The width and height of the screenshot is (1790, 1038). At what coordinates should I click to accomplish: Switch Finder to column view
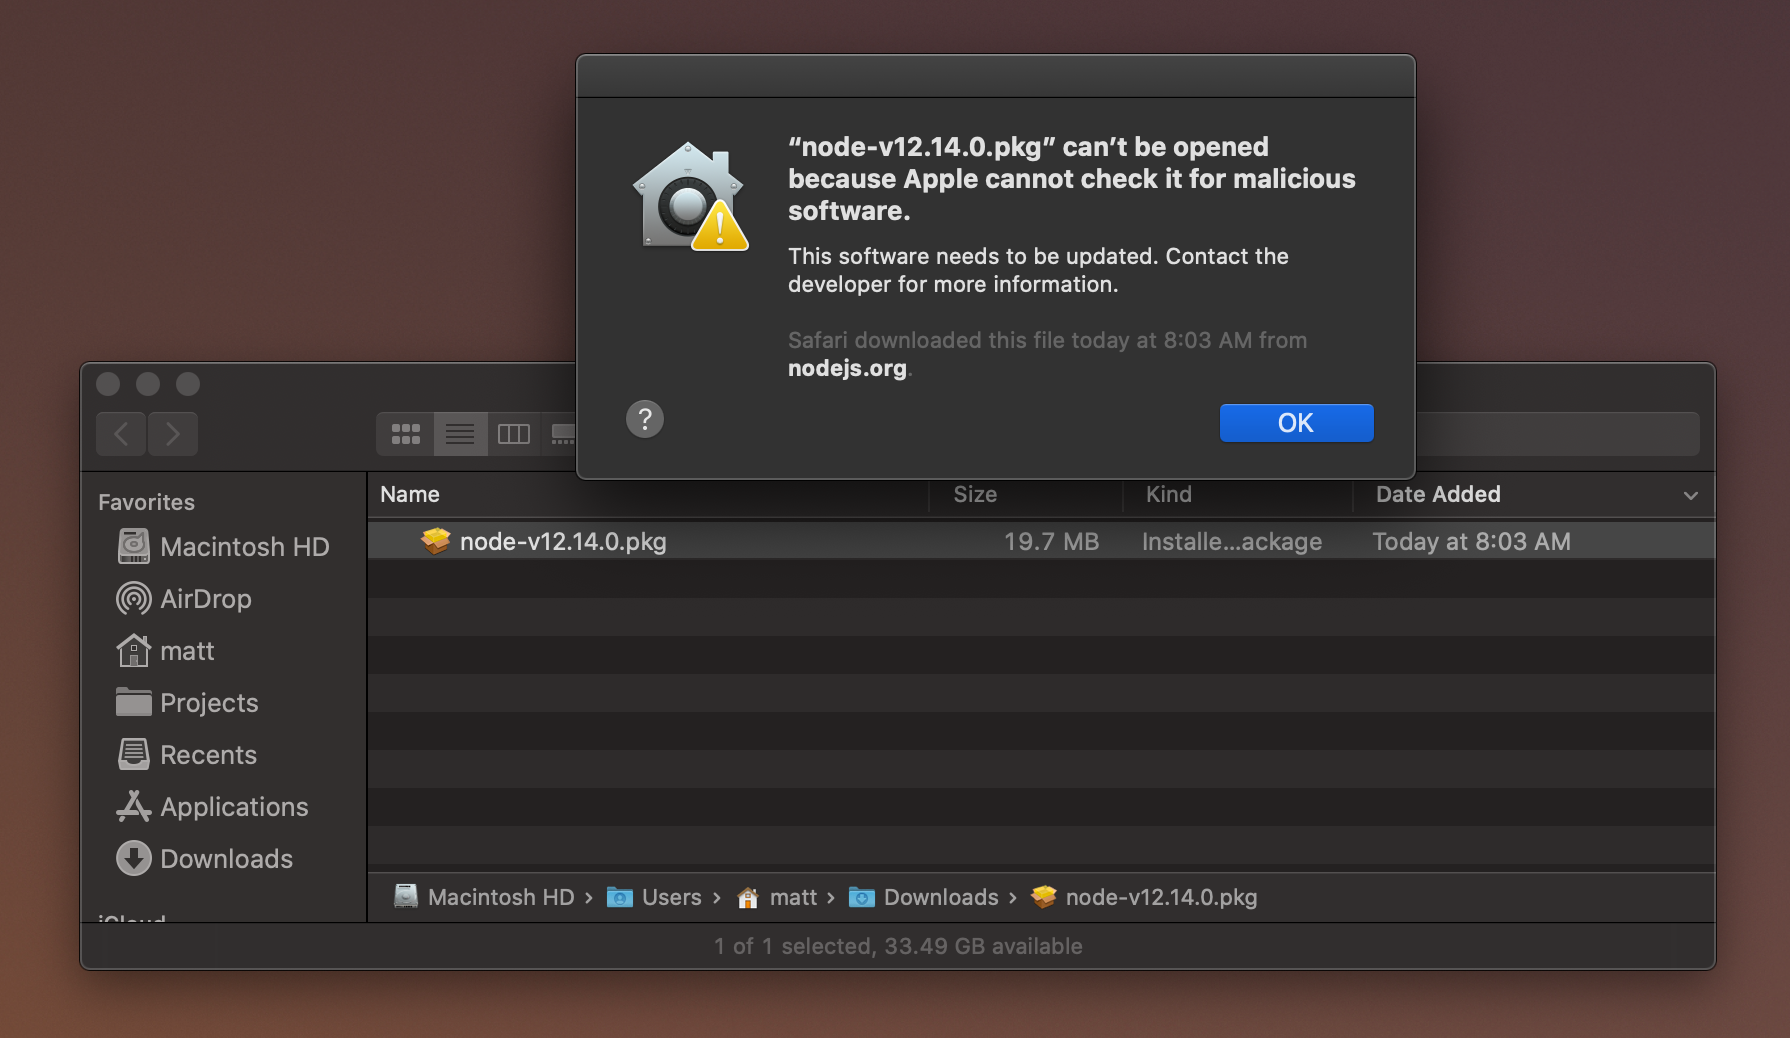tap(514, 434)
